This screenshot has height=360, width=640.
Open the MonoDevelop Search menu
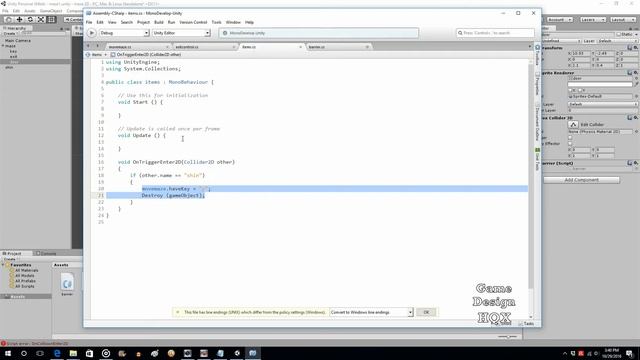[127, 22]
